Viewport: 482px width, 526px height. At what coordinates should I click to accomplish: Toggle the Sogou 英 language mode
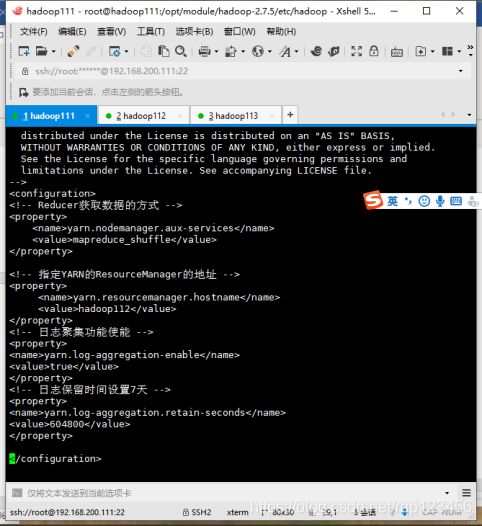click(392, 201)
